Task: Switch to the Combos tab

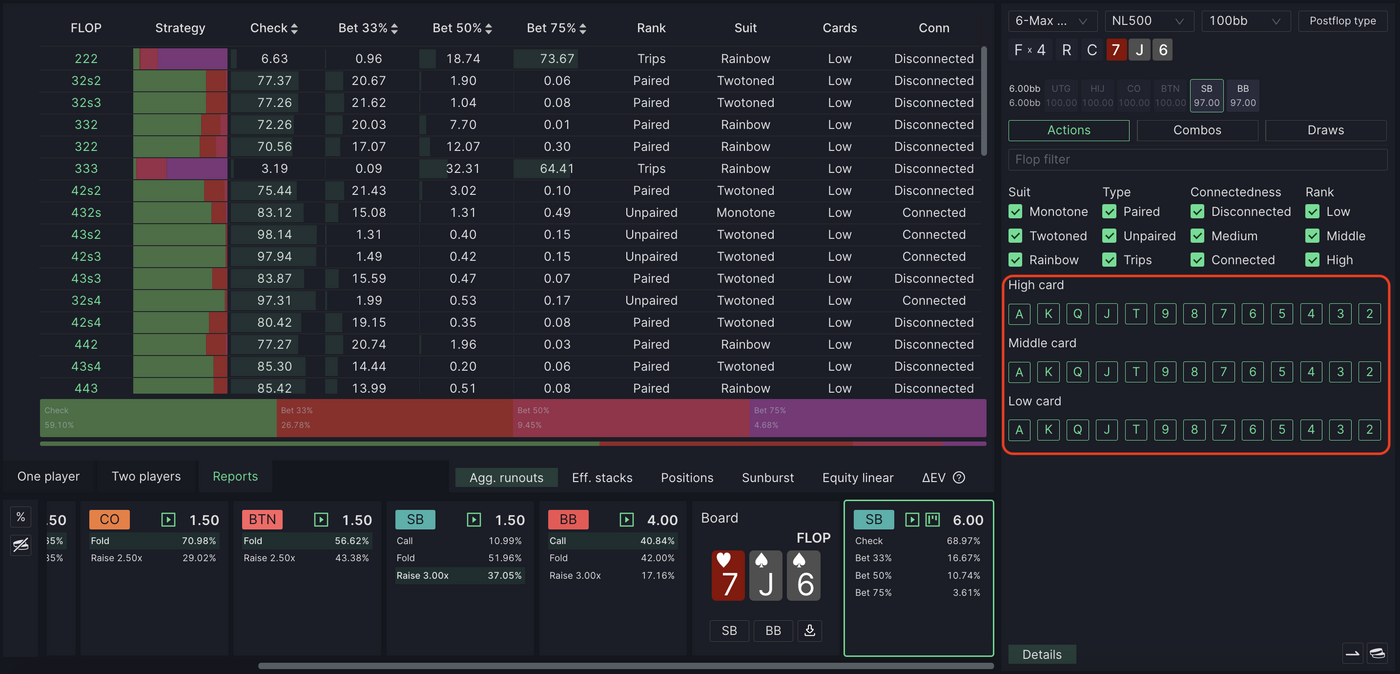Action: 1197,130
